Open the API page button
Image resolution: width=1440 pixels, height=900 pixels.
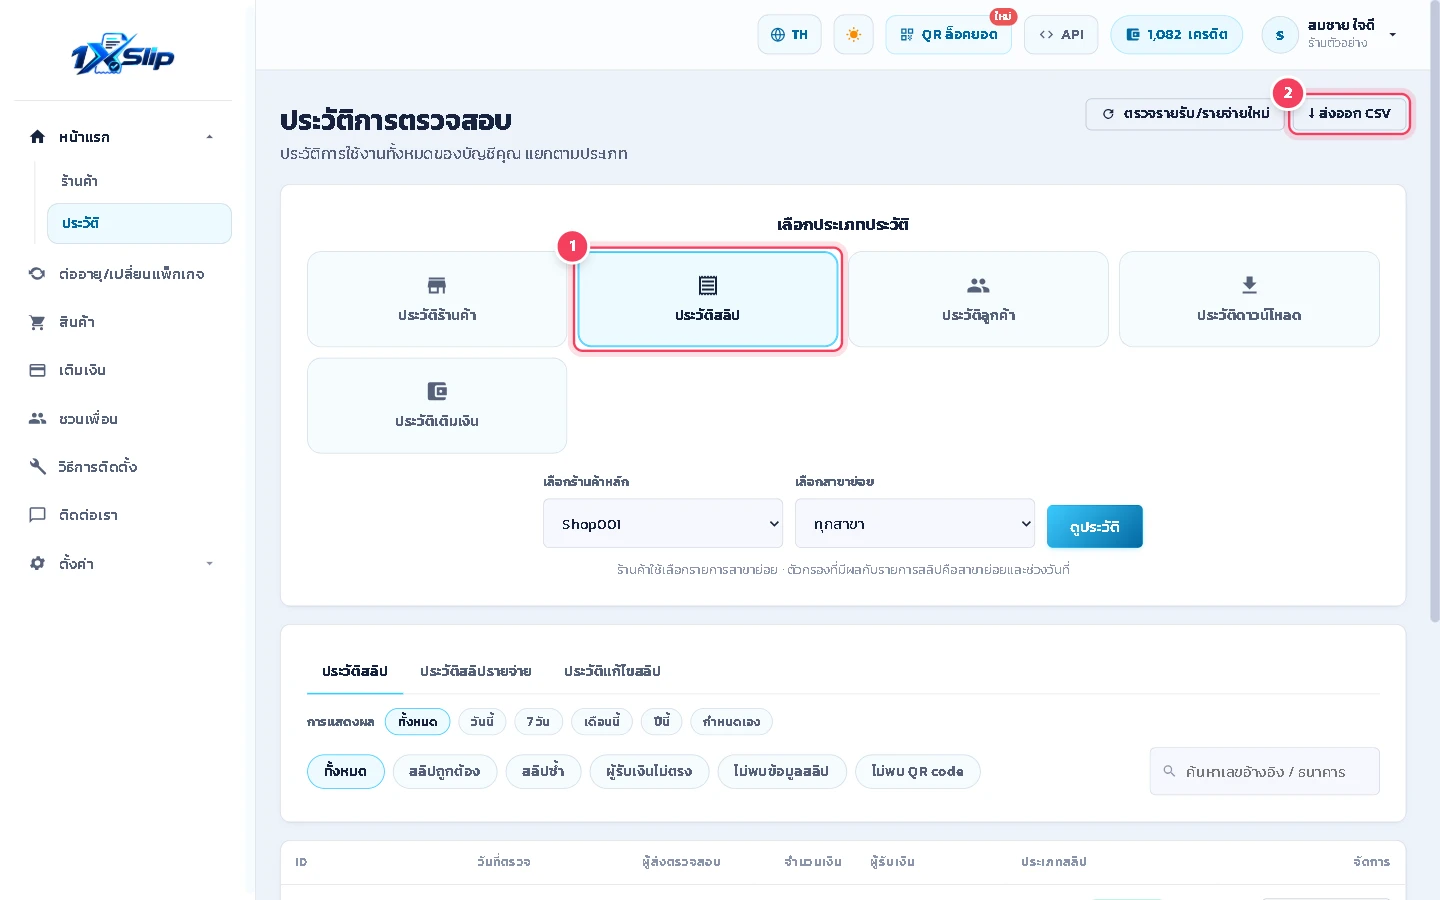click(x=1061, y=34)
